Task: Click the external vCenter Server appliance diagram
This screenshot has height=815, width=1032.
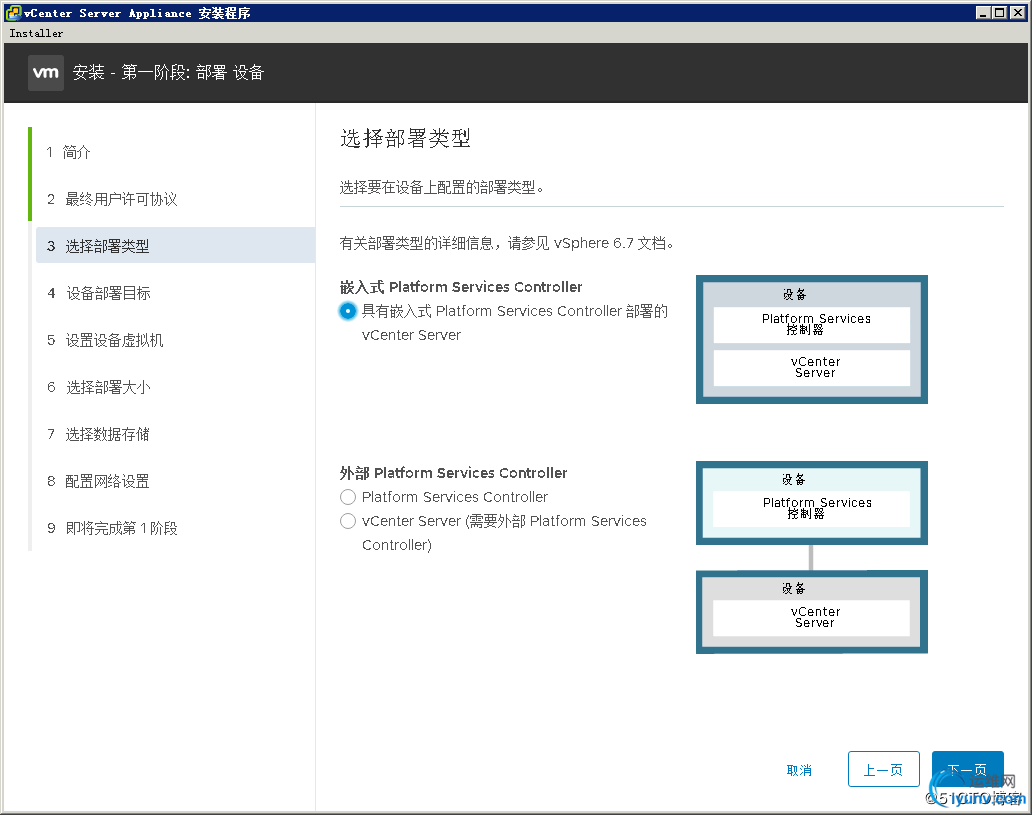Action: point(812,612)
